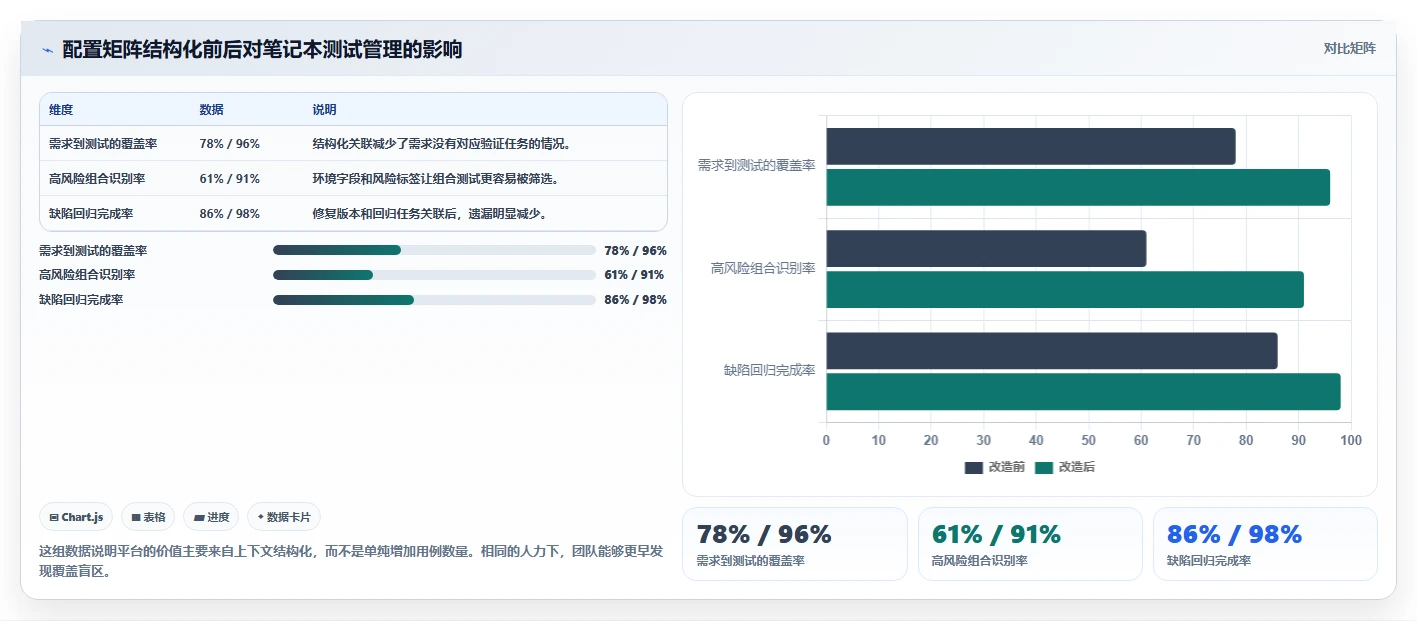Toggle the 改造前 legend entry

[994, 467]
